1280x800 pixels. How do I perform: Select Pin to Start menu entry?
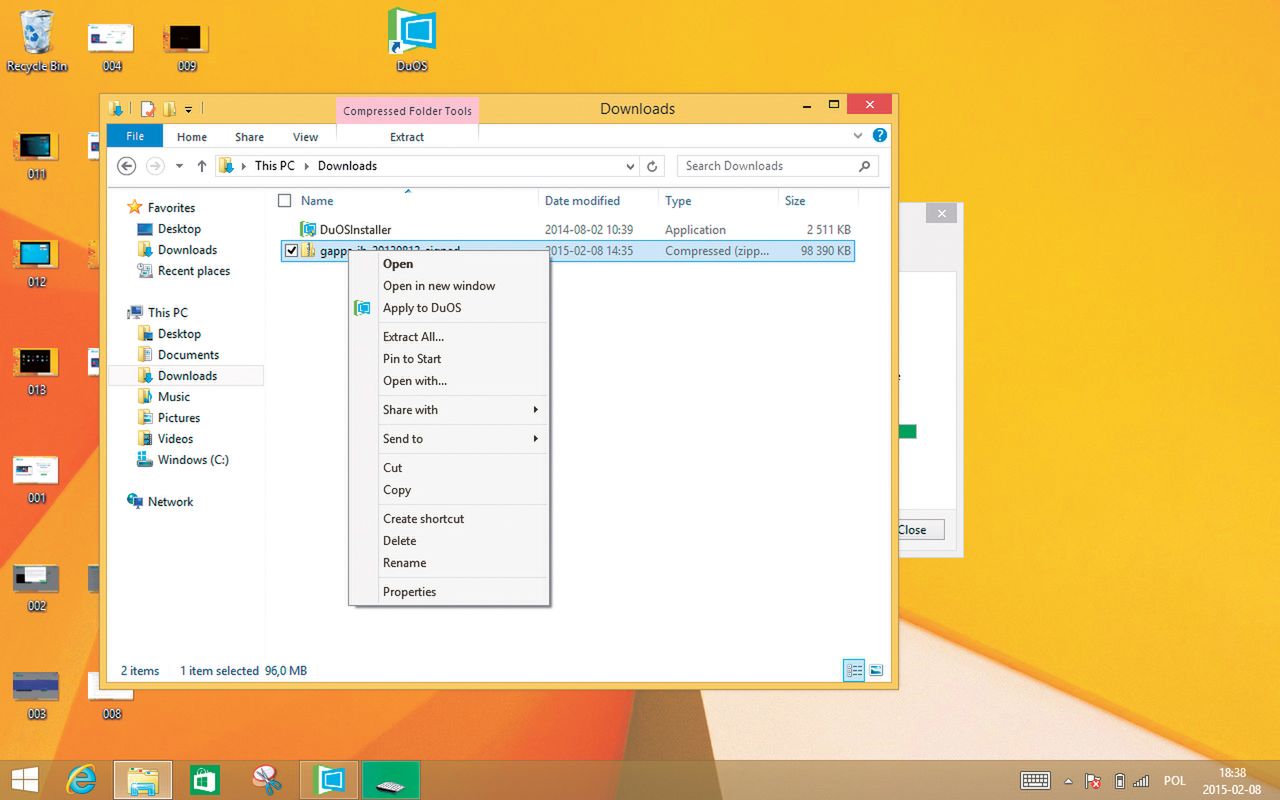(x=449, y=359)
